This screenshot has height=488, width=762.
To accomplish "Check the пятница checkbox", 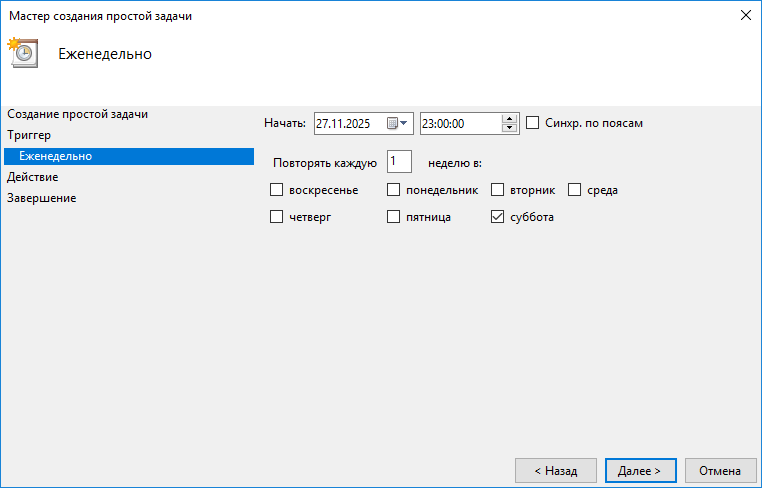I will coord(393,216).
